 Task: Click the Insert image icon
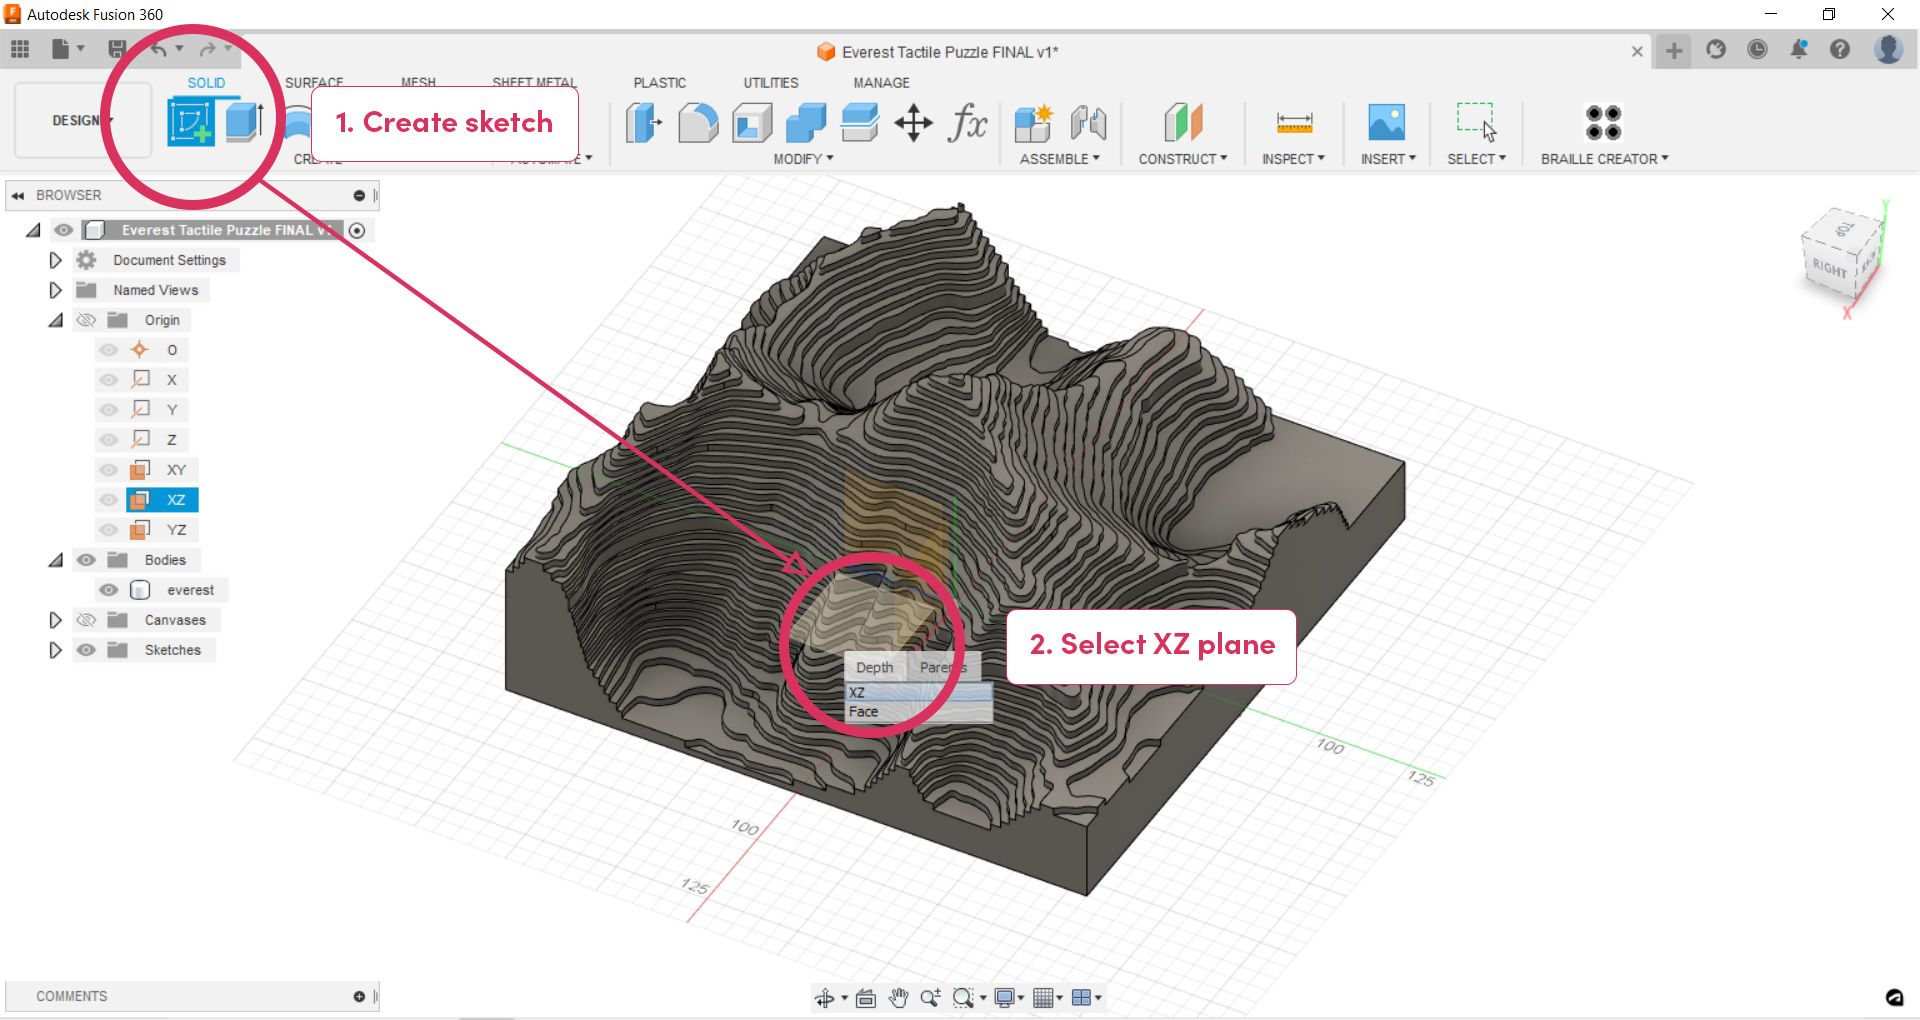(x=1387, y=123)
